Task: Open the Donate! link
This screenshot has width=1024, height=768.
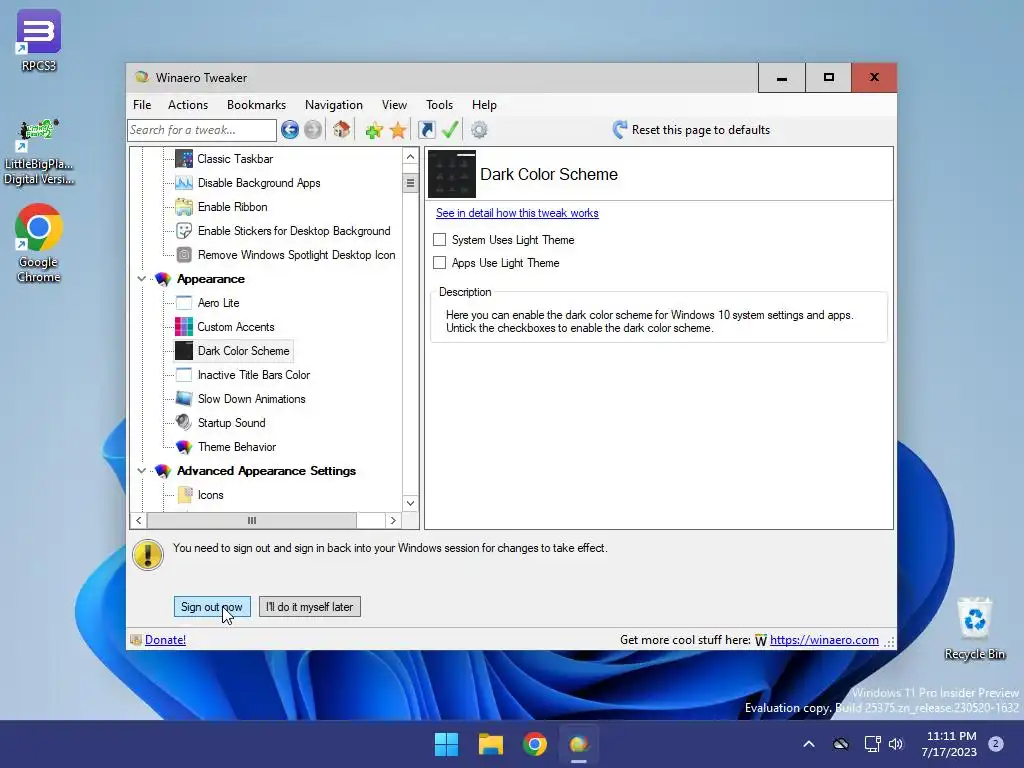Action: click(x=165, y=640)
